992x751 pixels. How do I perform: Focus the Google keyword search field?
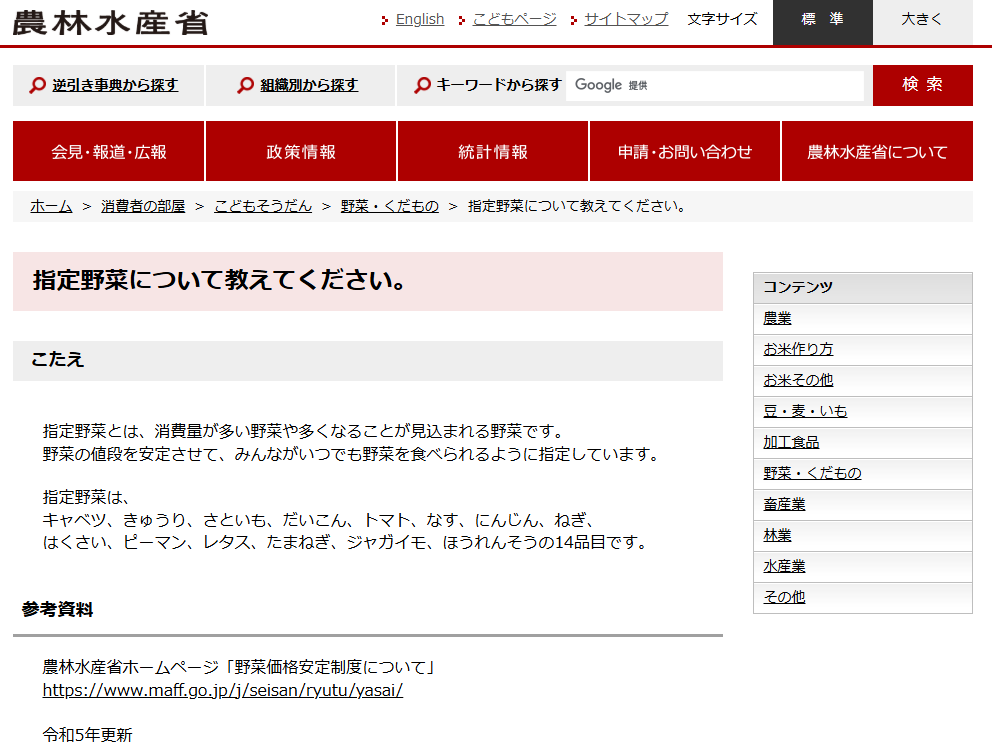click(x=715, y=85)
